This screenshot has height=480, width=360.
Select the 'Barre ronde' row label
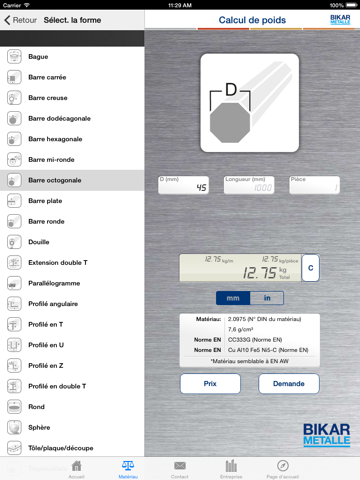click(46, 222)
